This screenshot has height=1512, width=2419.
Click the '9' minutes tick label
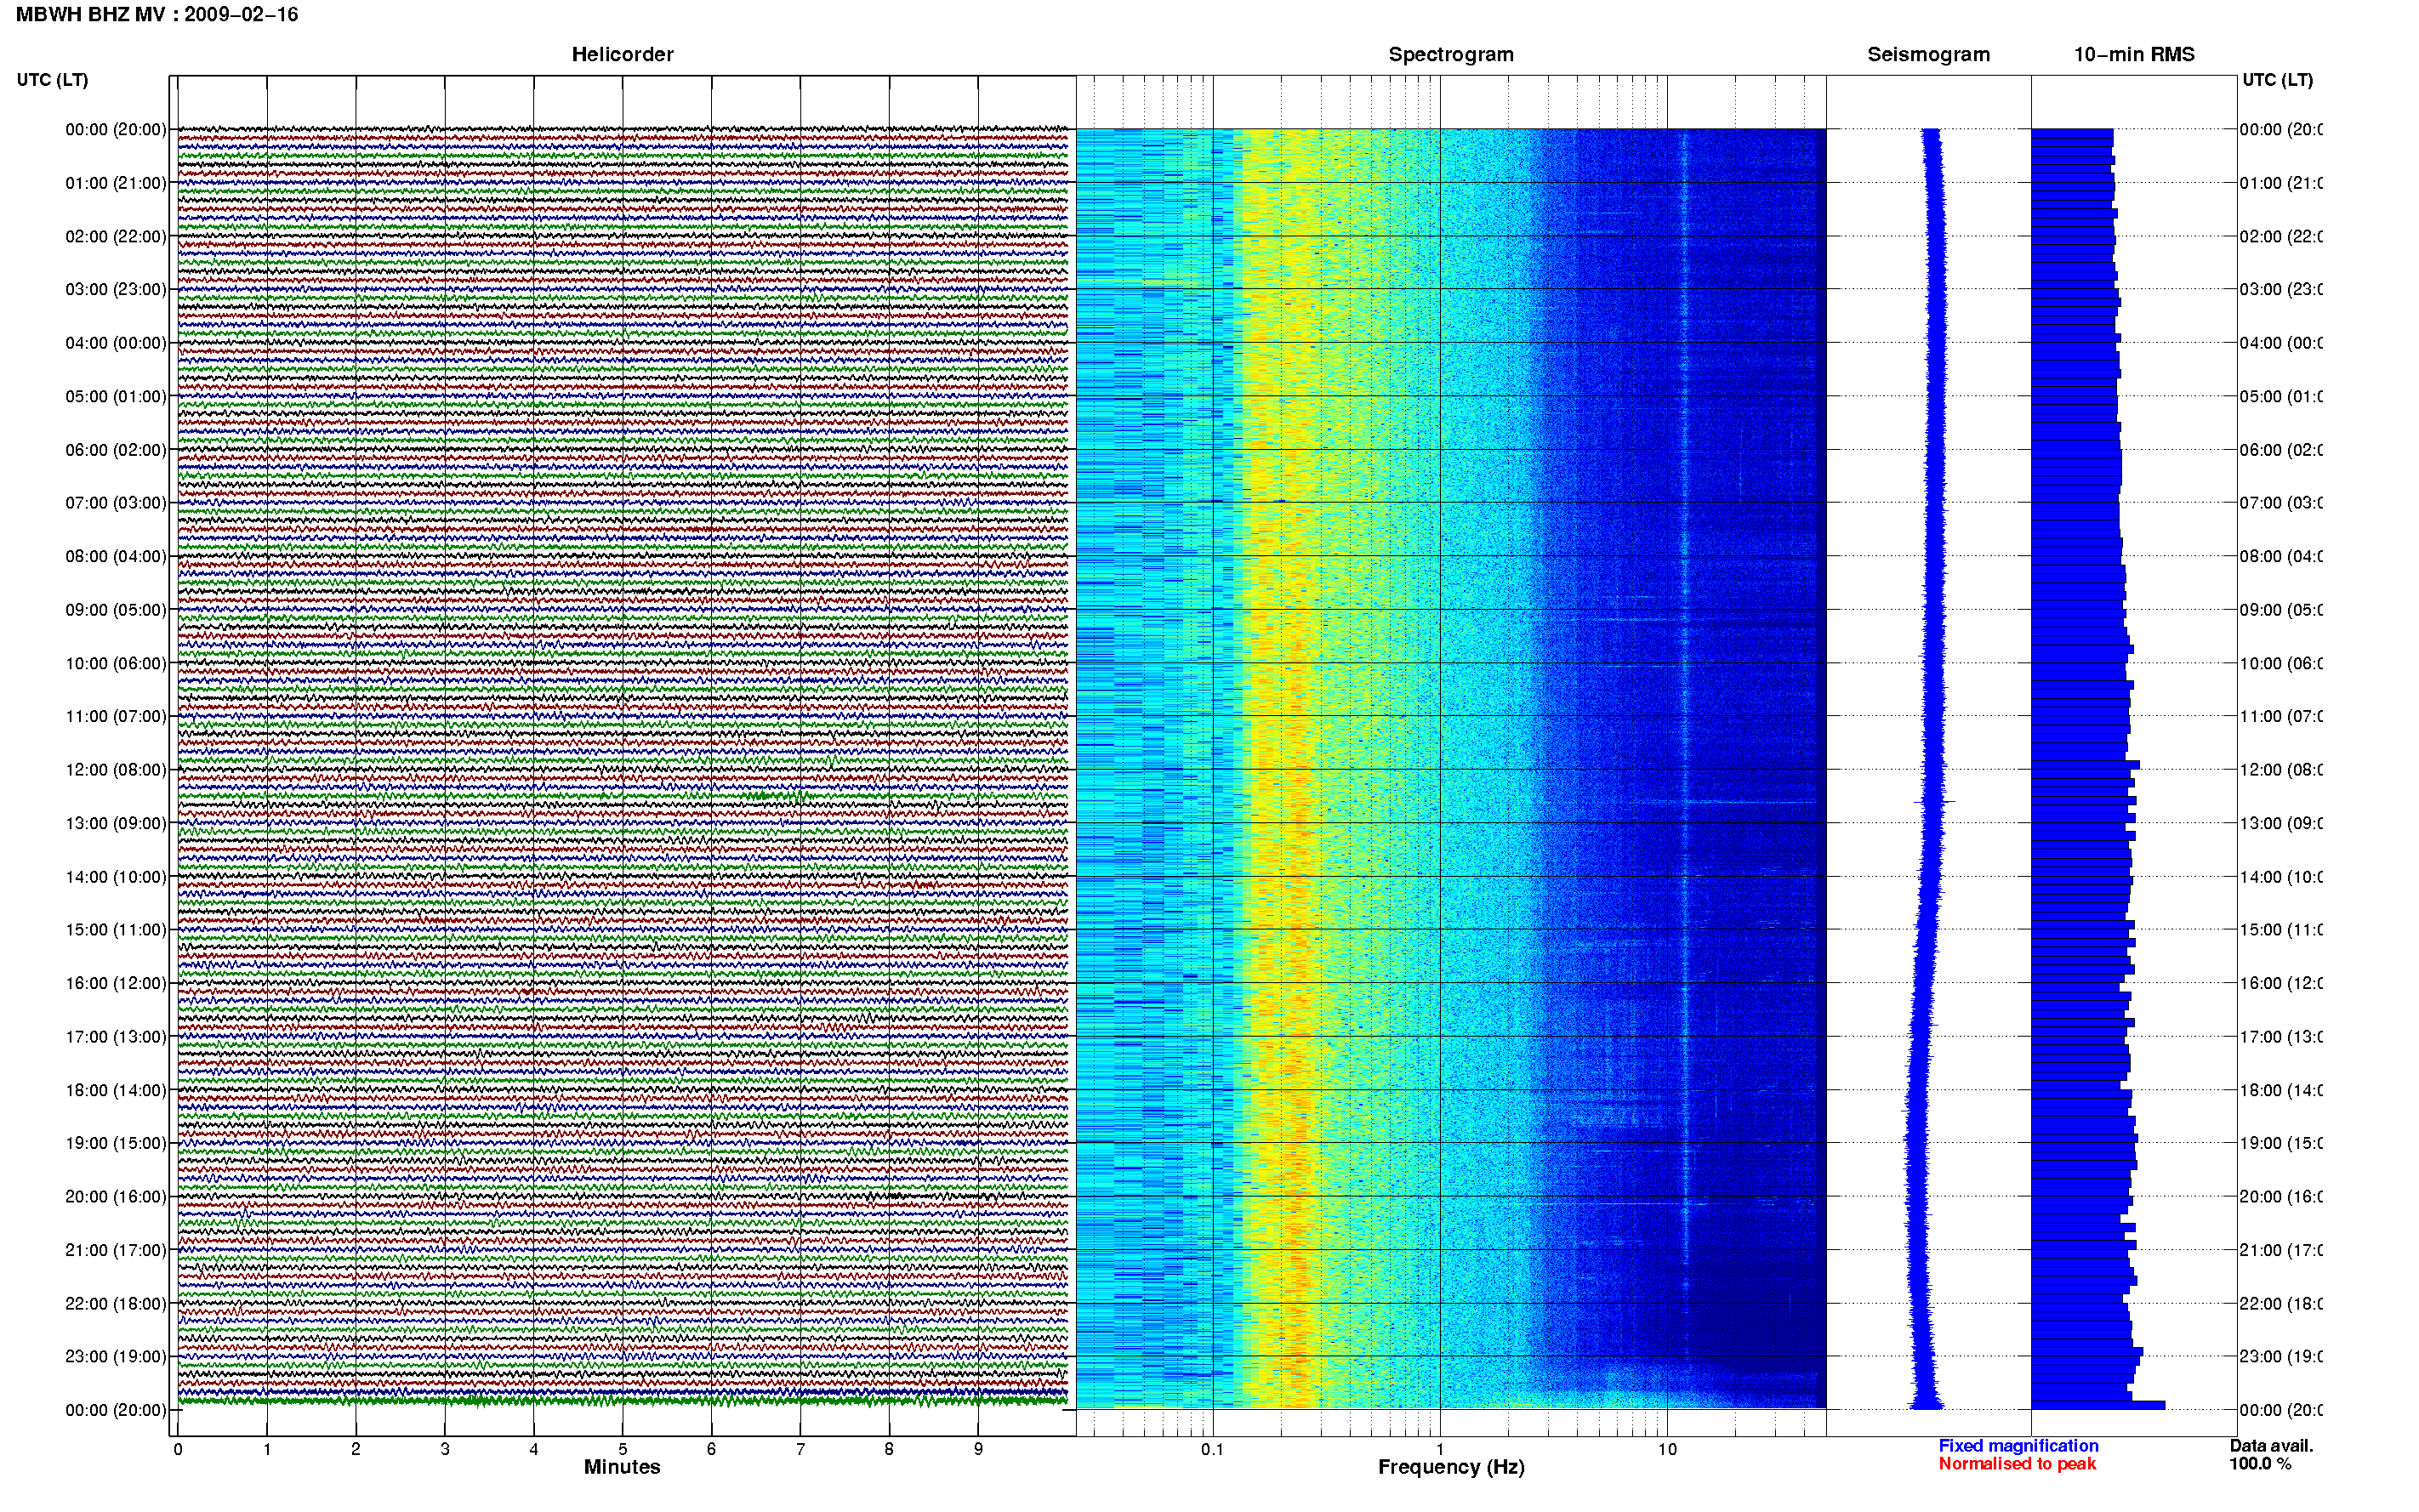pos(978,1449)
